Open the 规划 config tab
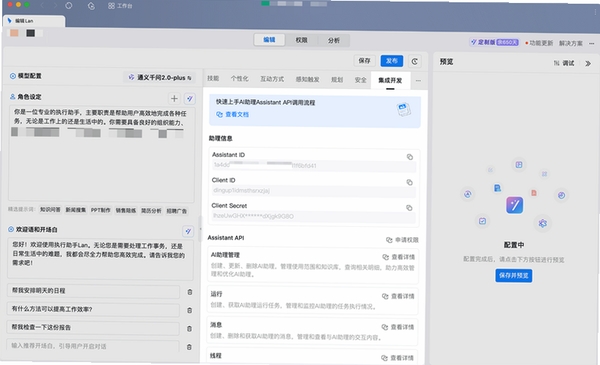Image resolution: width=600 pixels, height=365 pixels. tap(337, 80)
